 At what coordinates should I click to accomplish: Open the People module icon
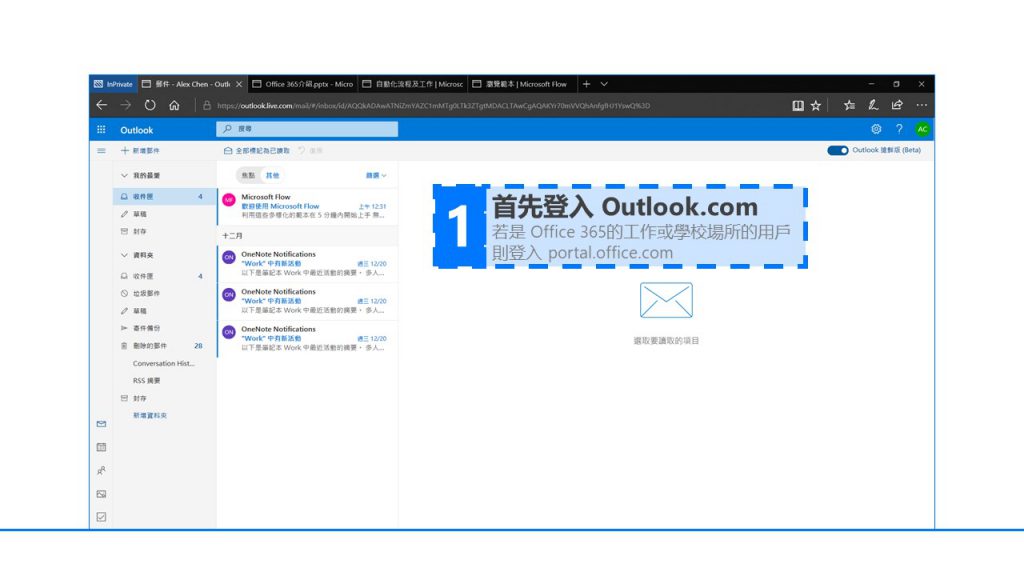pos(101,471)
